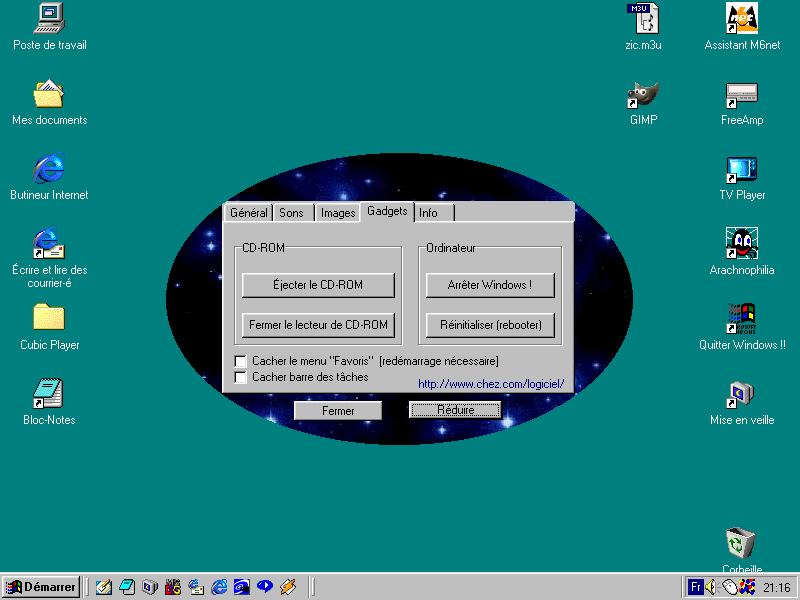The image size is (800, 600).
Task: Open the Info tab
Action: (x=434, y=213)
